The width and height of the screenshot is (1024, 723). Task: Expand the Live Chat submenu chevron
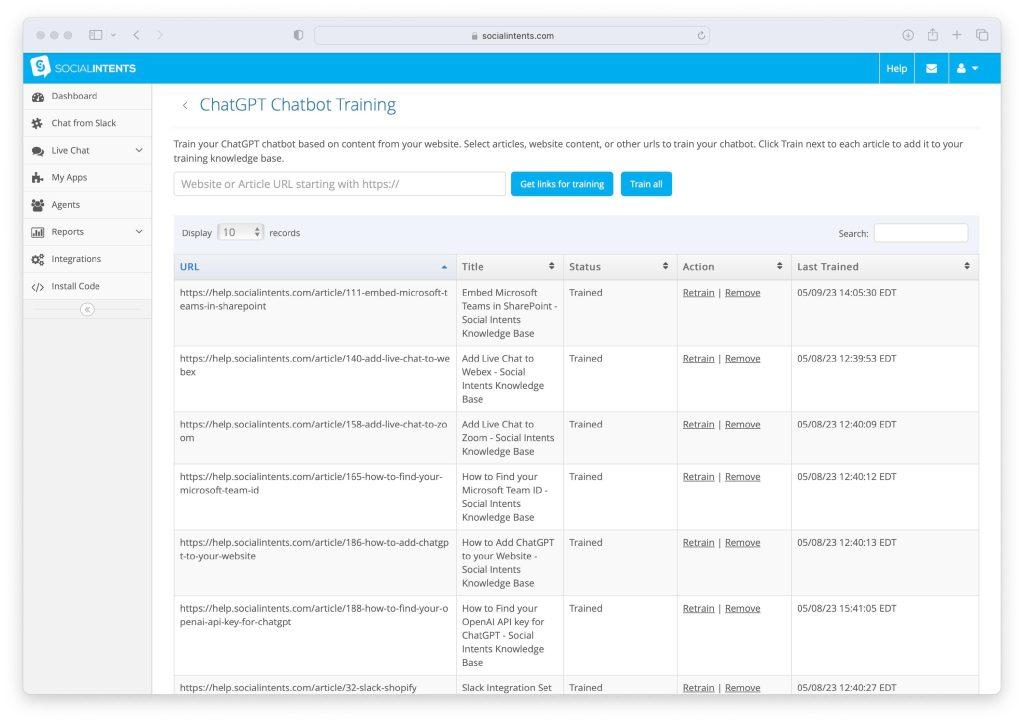pyautogui.click(x=139, y=150)
